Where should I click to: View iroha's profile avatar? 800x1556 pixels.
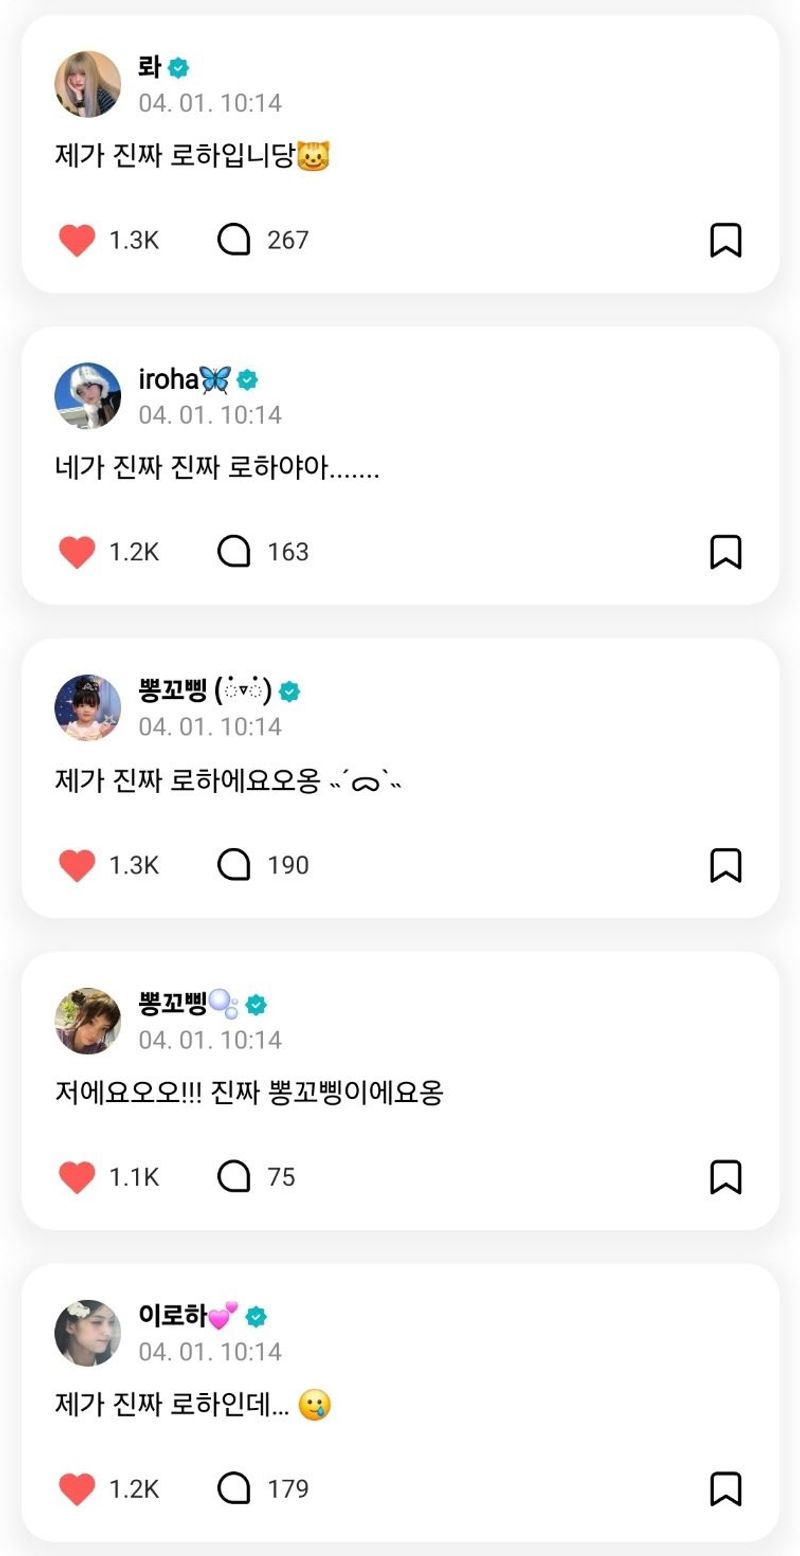(x=88, y=396)
